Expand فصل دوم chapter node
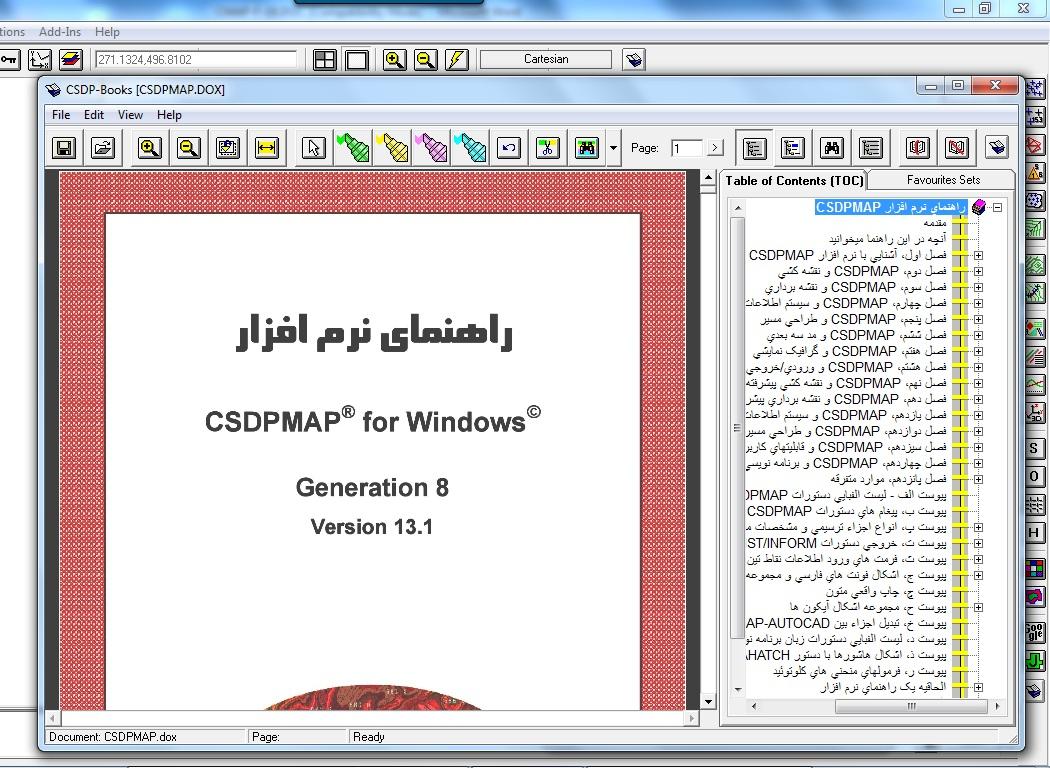This screenshot has height=768, width=1050. coord(978,271)
